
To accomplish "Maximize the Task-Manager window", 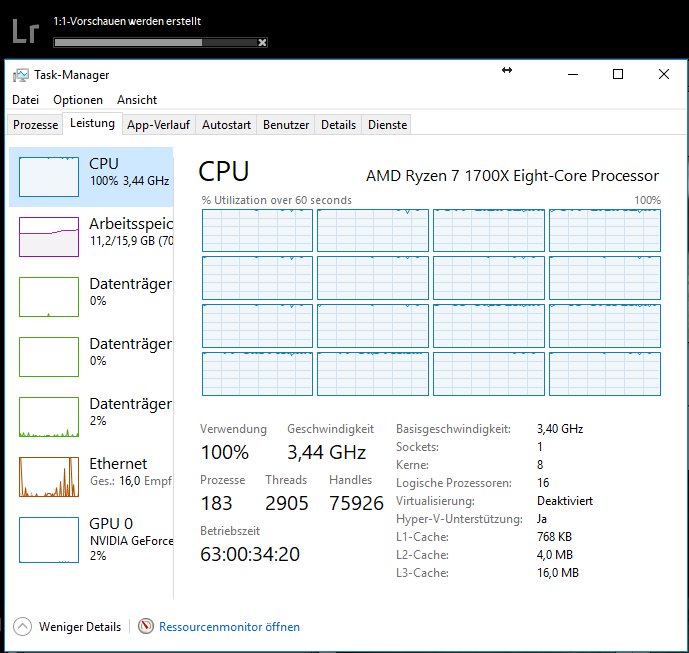I will point(618,74).
